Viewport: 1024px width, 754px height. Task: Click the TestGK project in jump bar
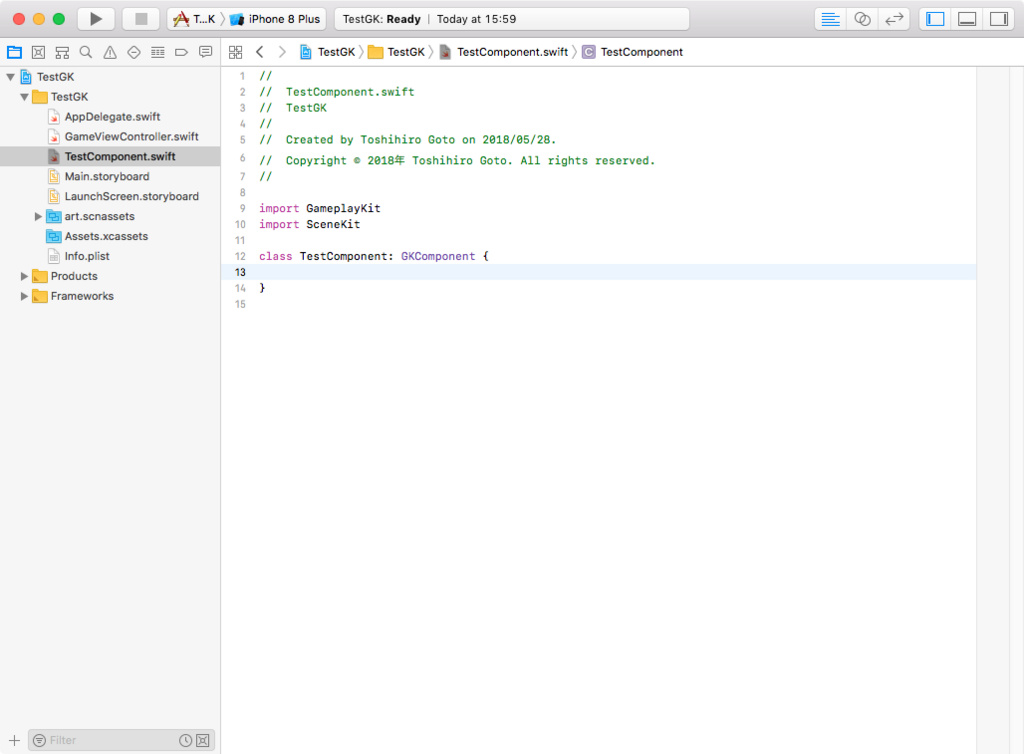(328, 52)
